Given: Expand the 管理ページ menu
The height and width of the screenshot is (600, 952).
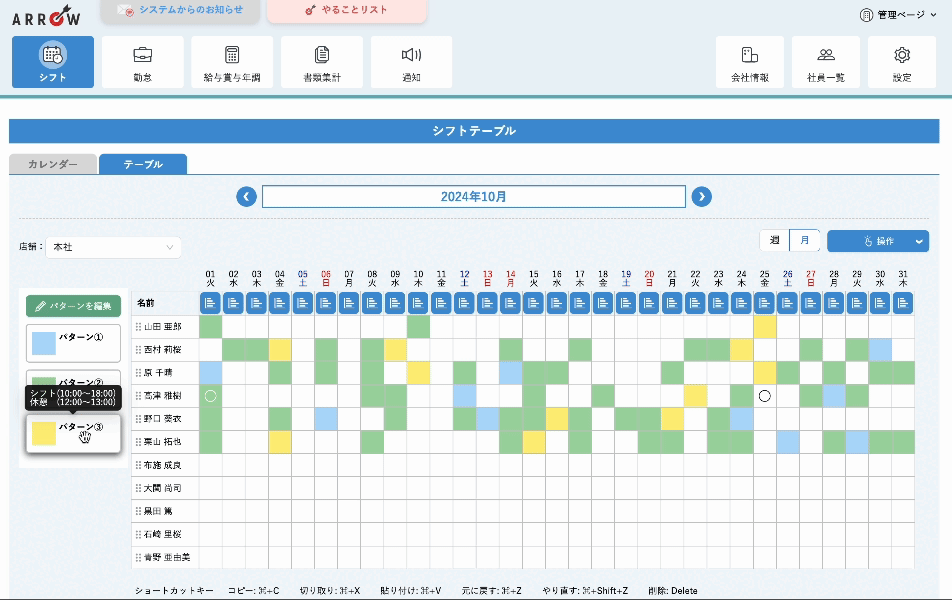Looking at the screenshot, I should (x=899, y=15).
